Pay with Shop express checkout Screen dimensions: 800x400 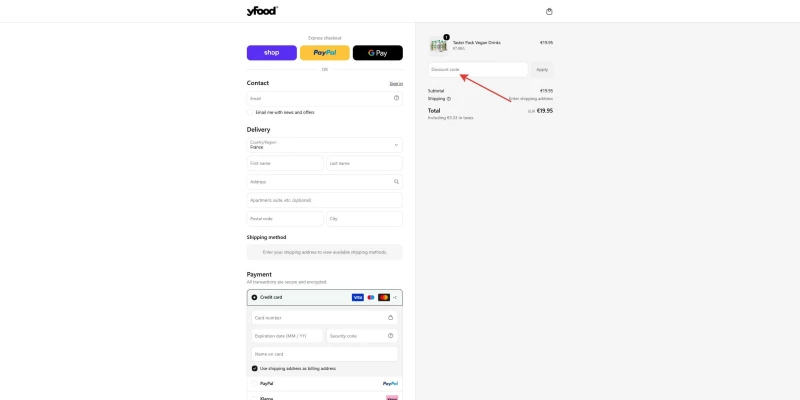click(271, 53)
